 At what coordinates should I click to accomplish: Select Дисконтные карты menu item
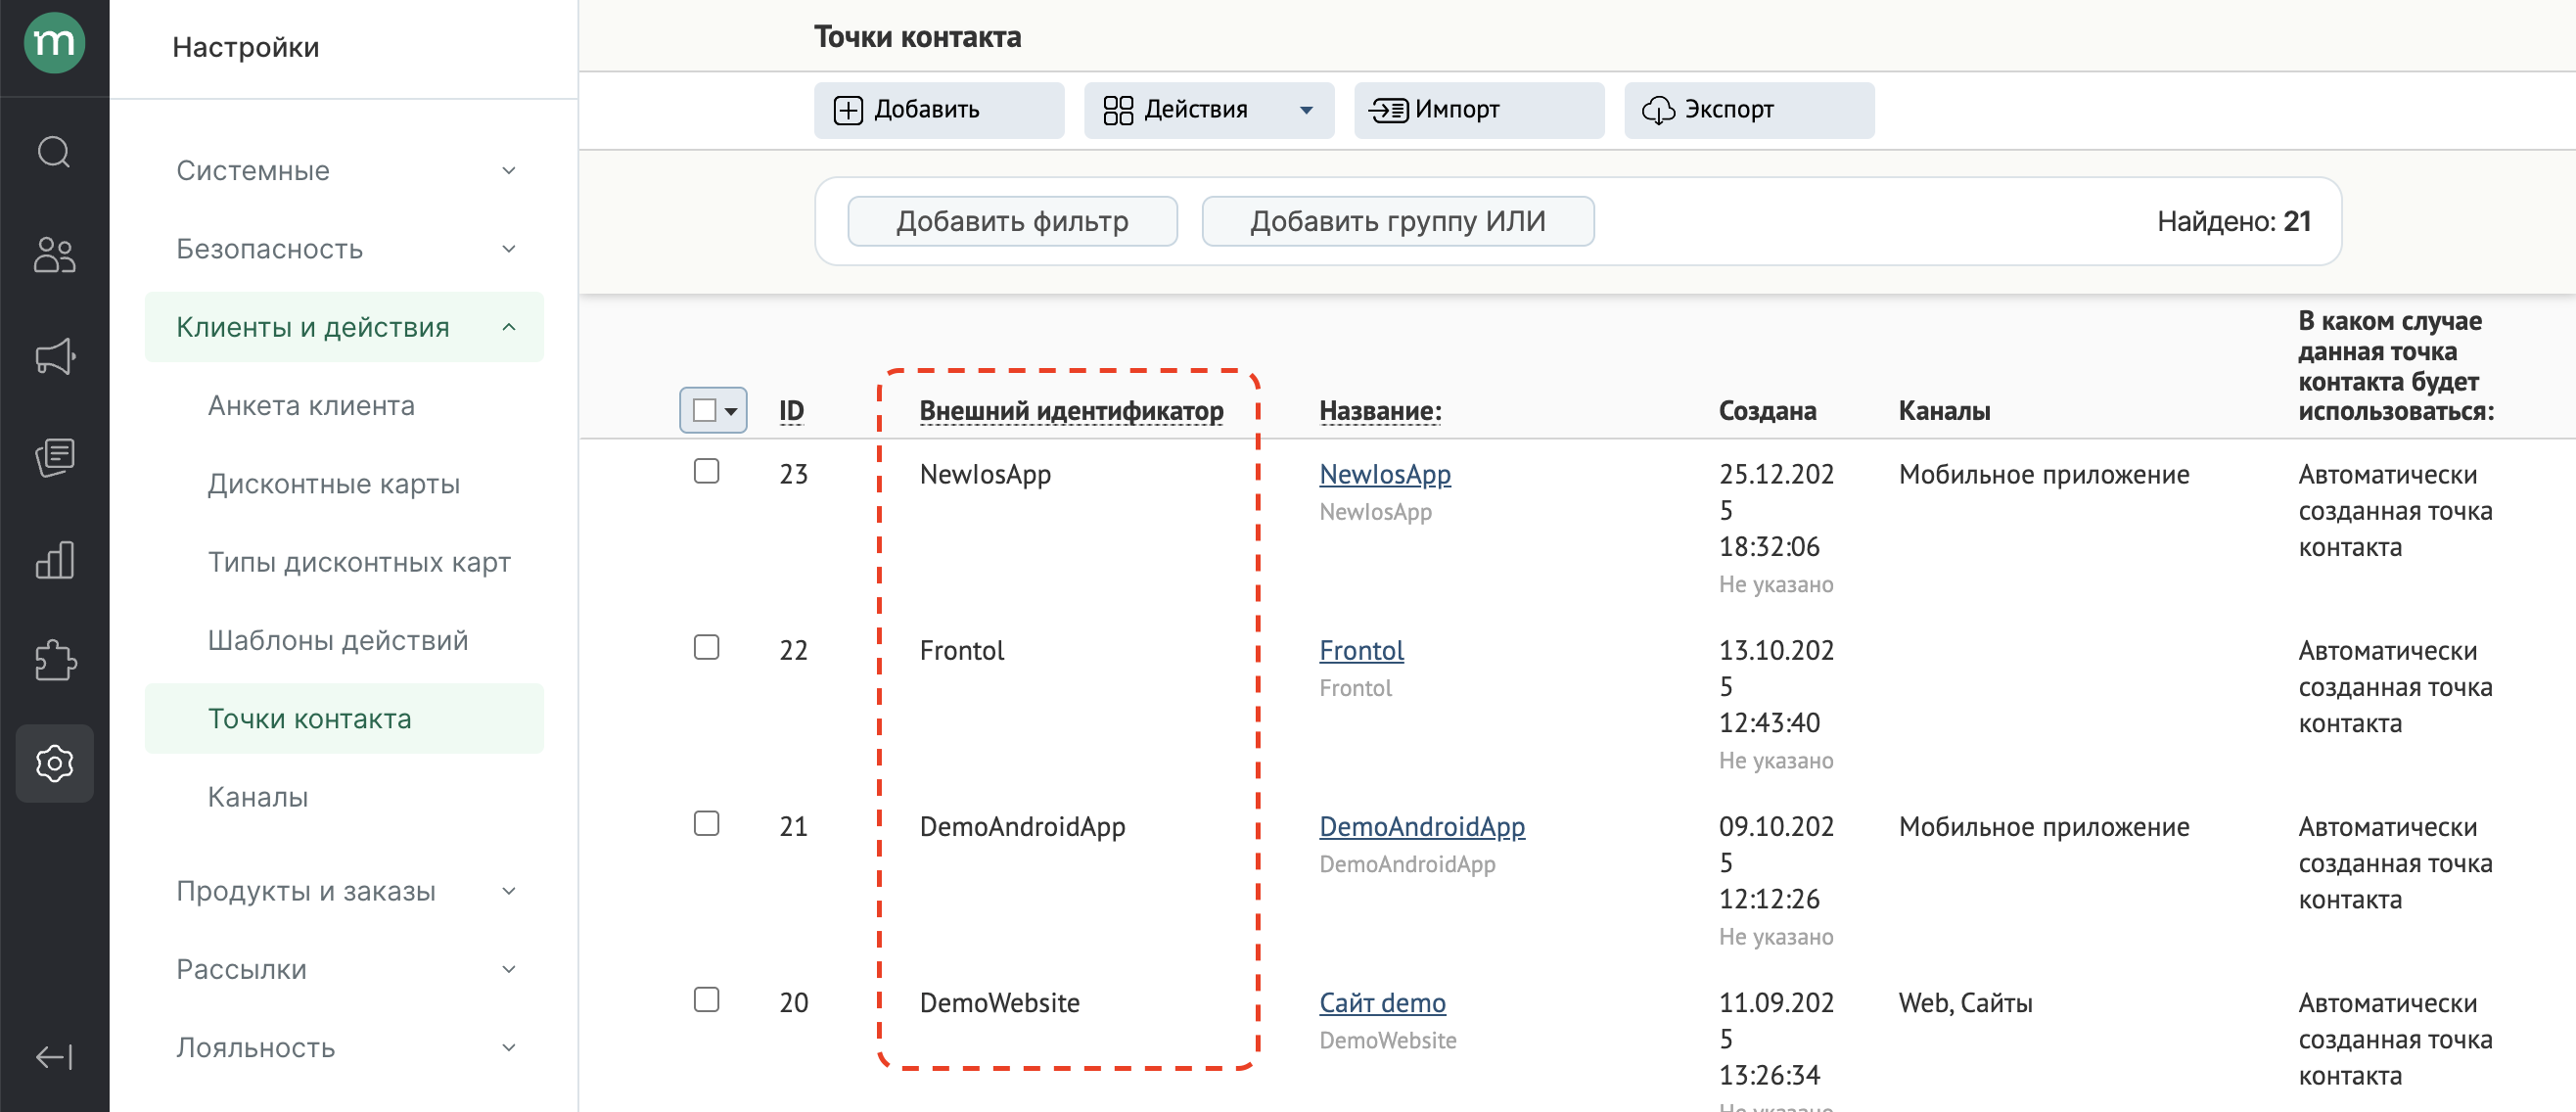333,484
